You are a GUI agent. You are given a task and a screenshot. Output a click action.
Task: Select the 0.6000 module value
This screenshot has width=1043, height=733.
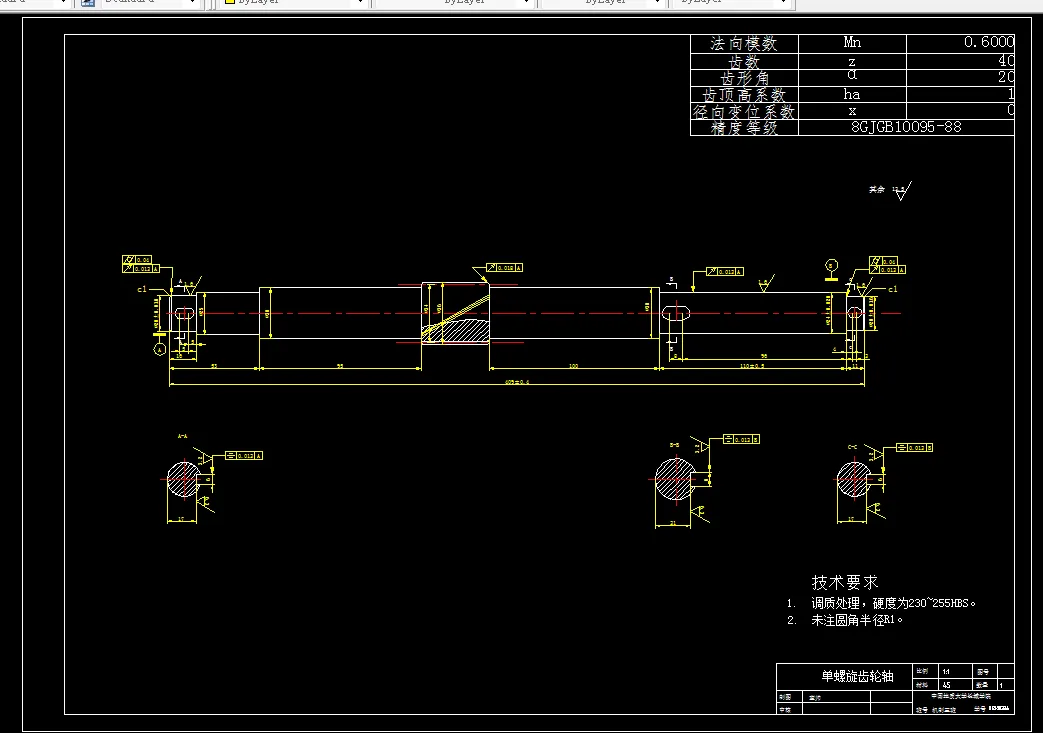click(989, 43)
